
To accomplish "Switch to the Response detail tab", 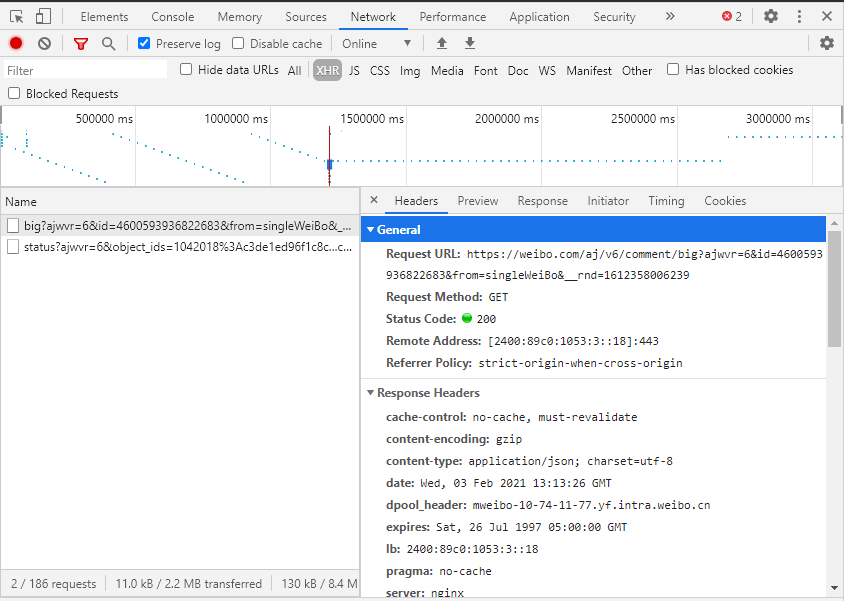I will click(543, 201).
